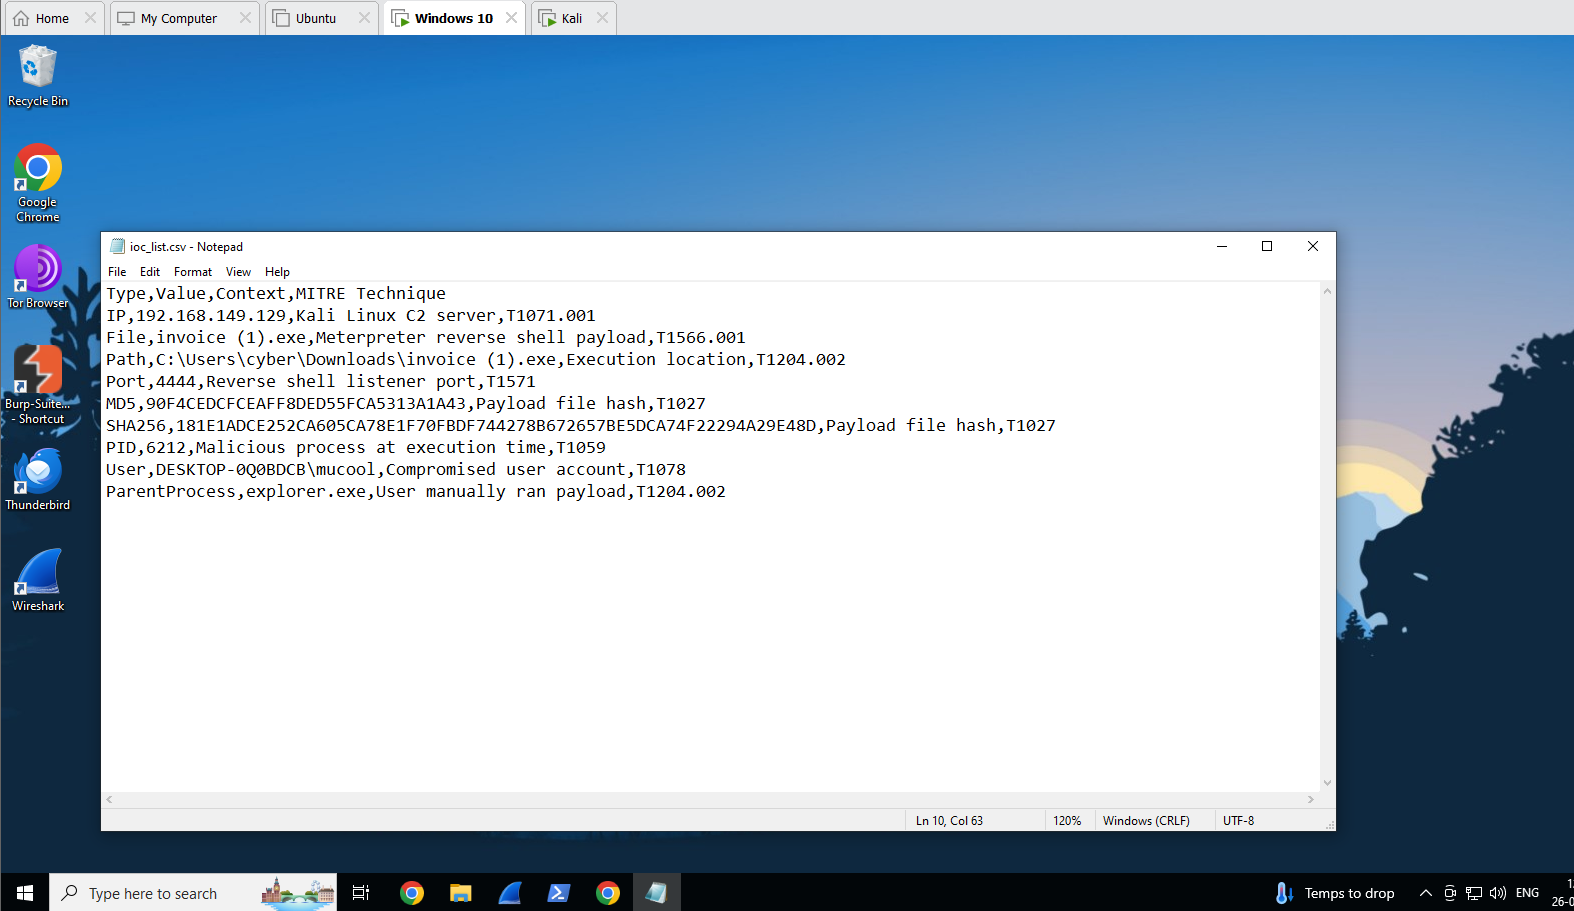Open first Chrome icon in taskbar

click(411, 893)
